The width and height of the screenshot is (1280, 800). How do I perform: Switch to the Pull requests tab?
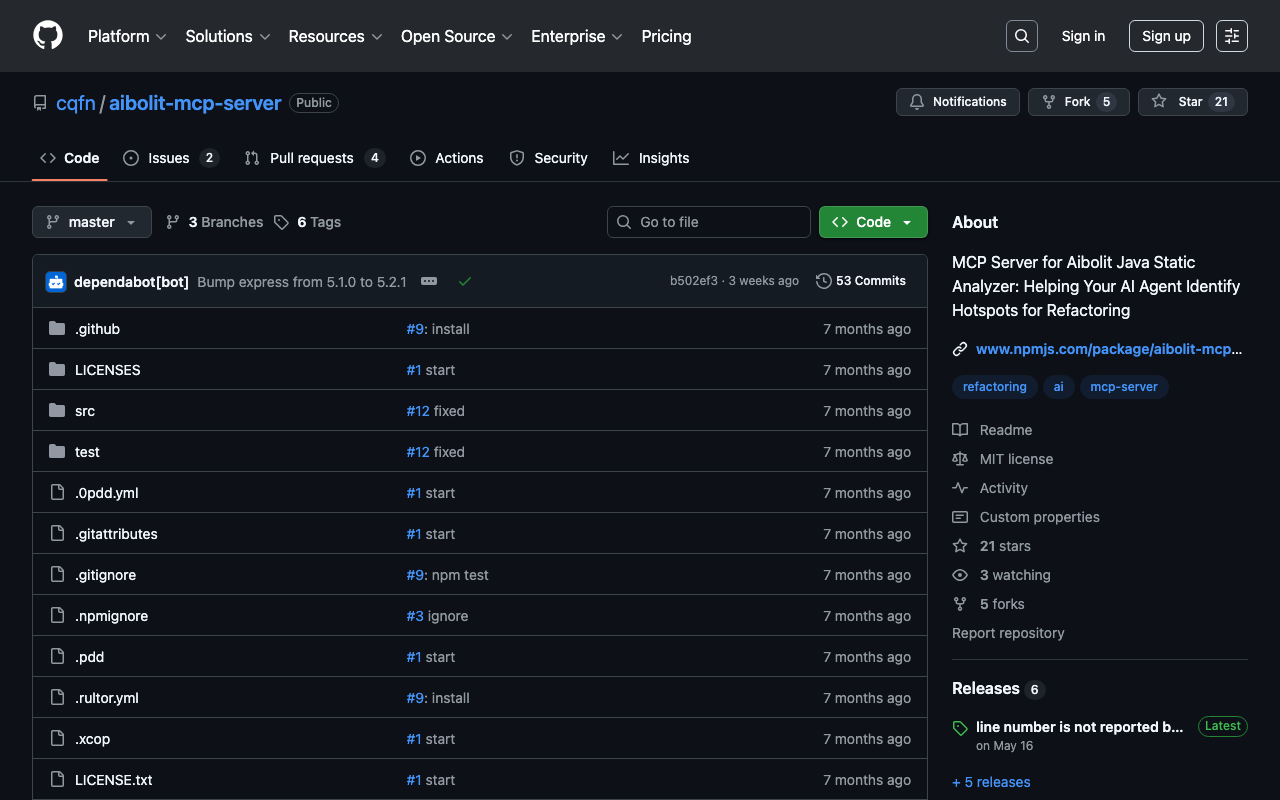pos(312,158)
